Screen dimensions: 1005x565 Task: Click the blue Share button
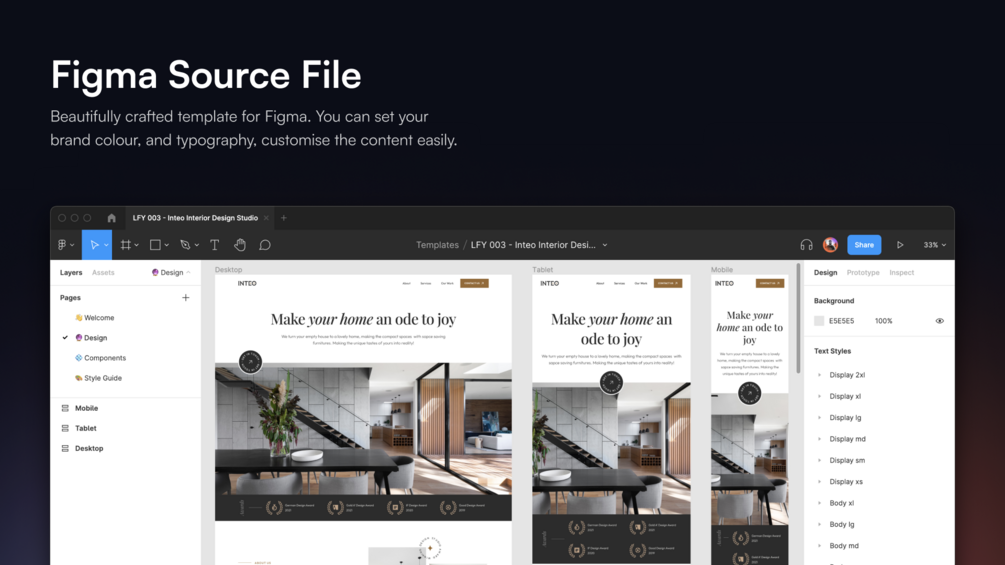[864, 245]
